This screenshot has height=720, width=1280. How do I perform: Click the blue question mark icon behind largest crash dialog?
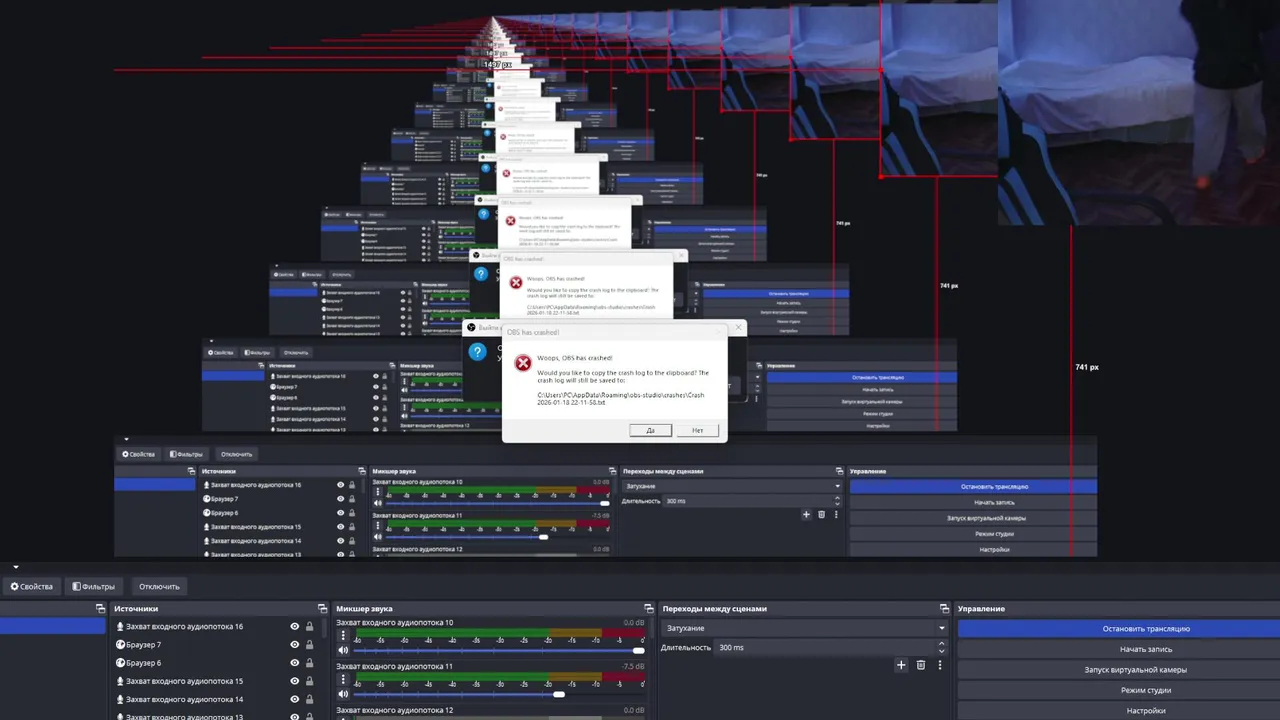pyautogui.click(x=478, y=352)
